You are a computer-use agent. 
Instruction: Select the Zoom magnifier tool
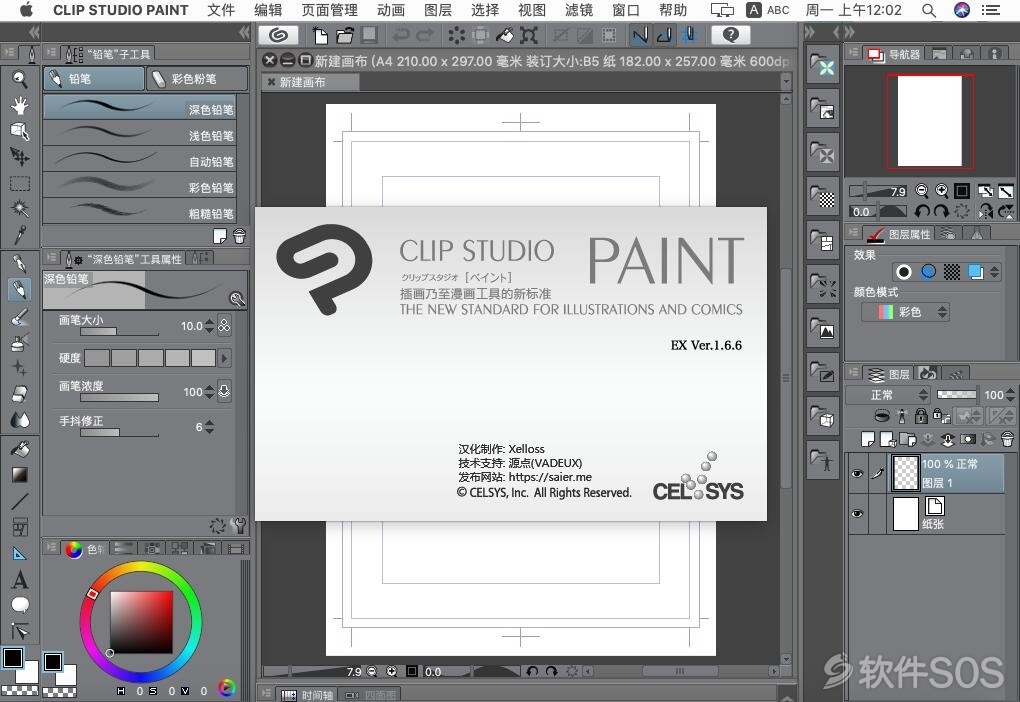tap(20, 79)
